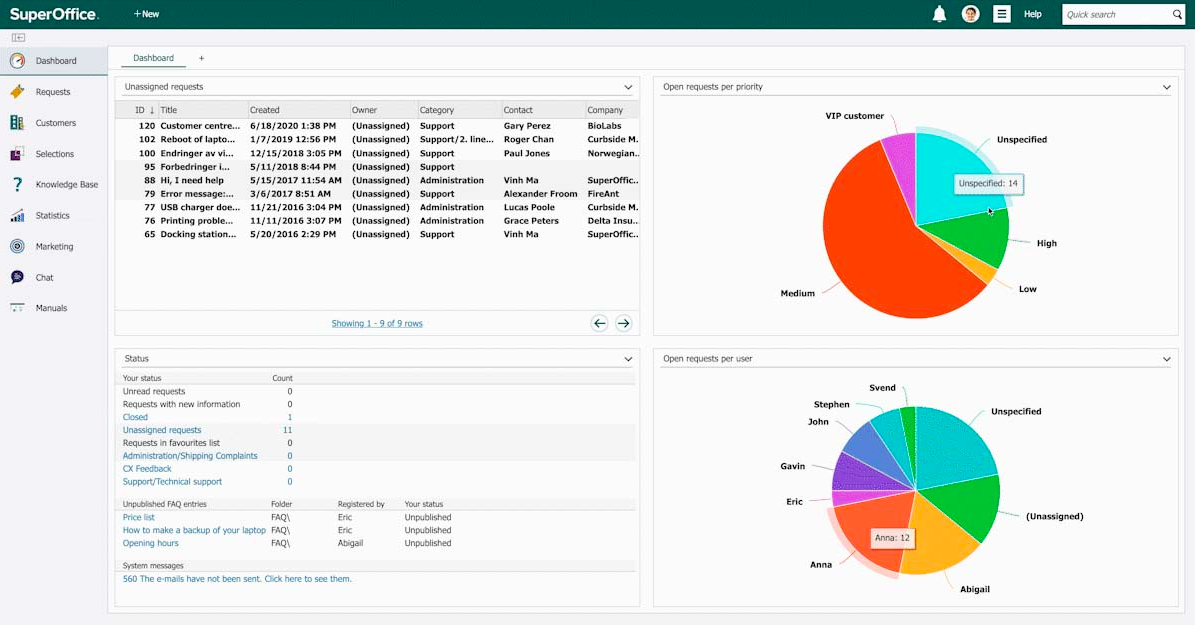
Task: Expand Unassigned requests panel dropdown
Action: [628, 87]
